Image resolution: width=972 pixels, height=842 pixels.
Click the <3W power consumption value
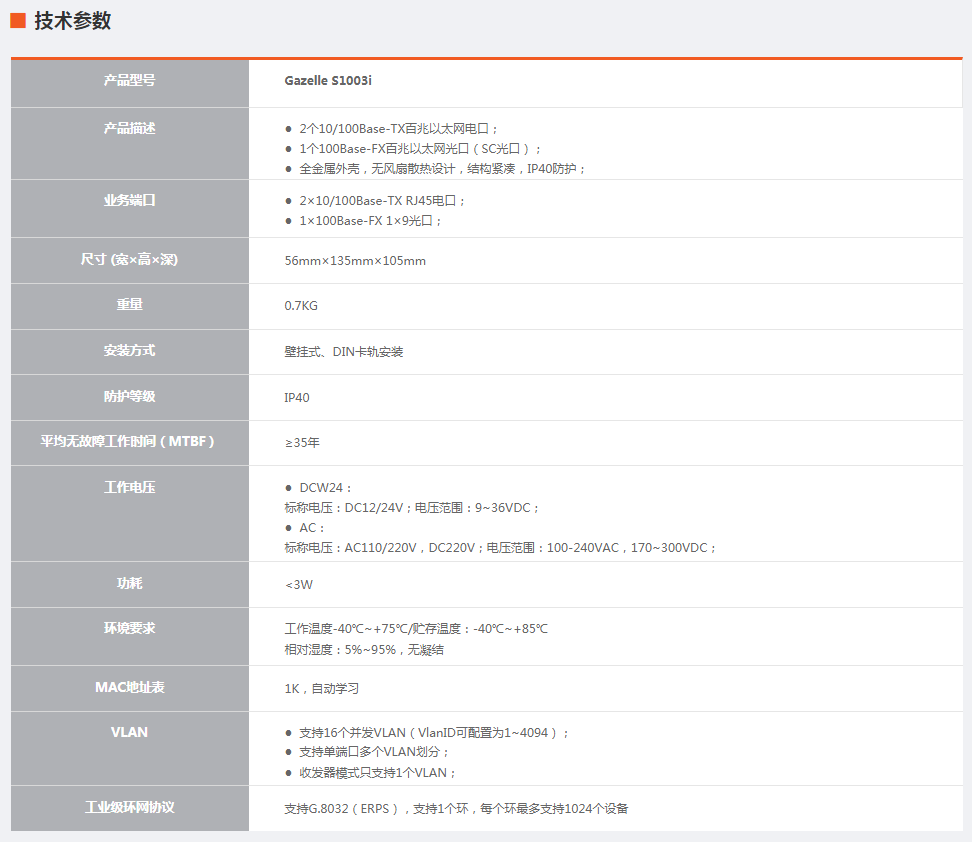click(x=299, y=585)
